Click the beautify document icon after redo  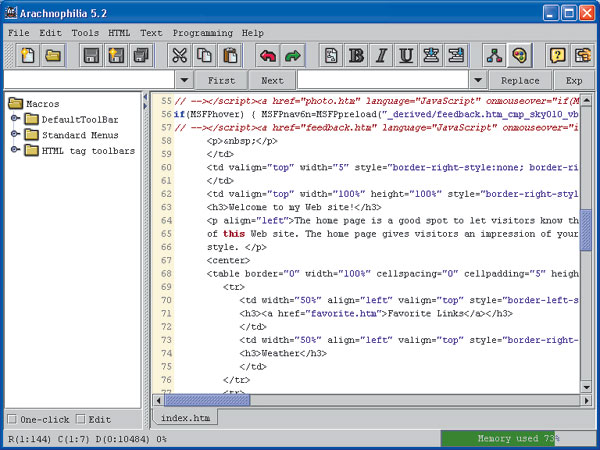coord(331,55)
